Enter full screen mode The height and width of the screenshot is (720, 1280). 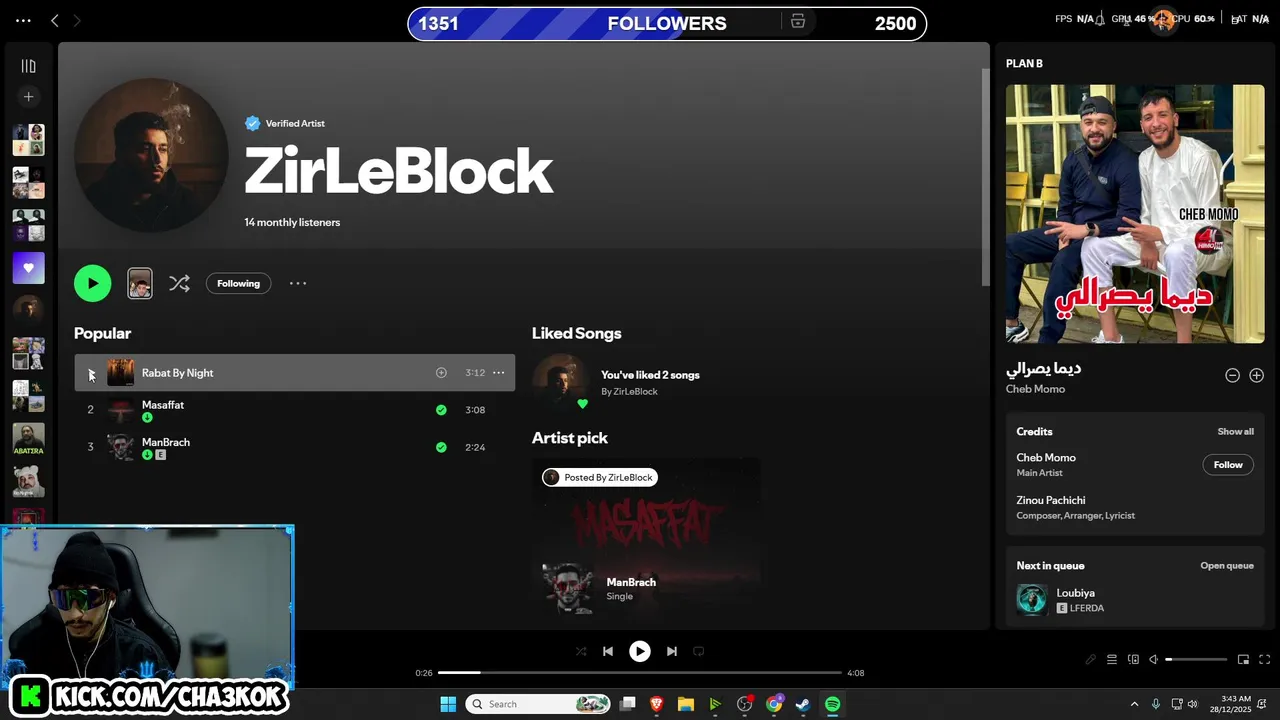(x=1264, y=659)
